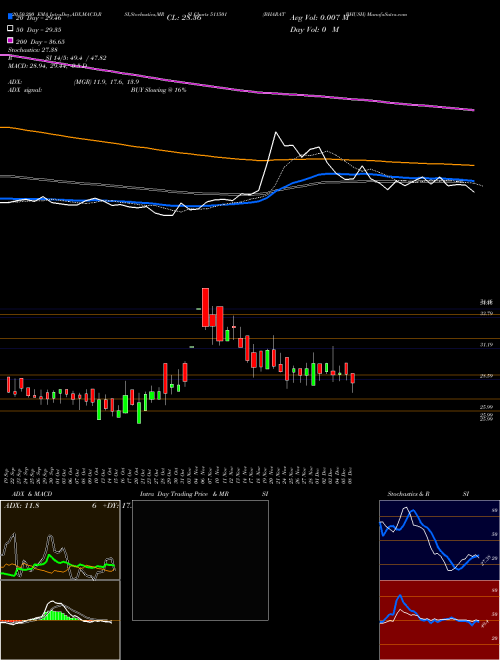Click the 31.19 price axis label
Image resolution: width=500 pixels, height=660 pixels.
pyautogui.click(x=486, y=345)
